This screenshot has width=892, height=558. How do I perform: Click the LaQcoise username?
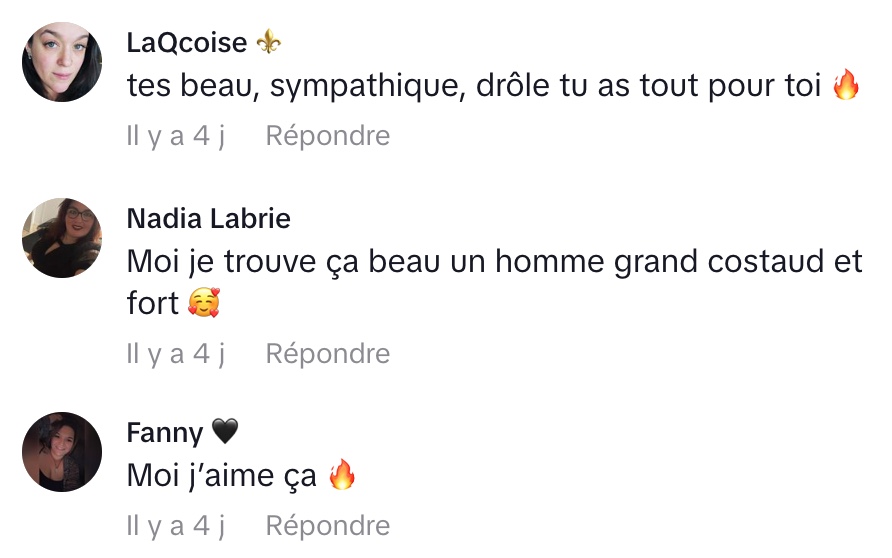pyautogui.click(x=187, y=43)
